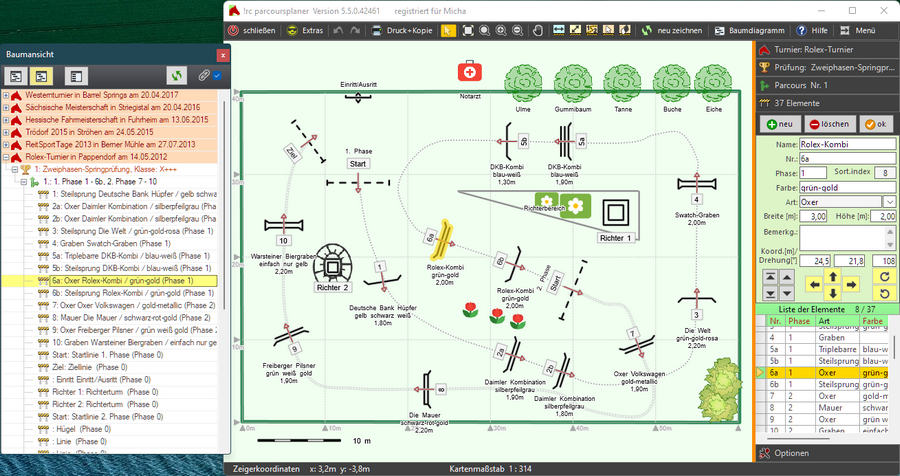This screenshot has height=476, width=900.
Task: Collapse the '1. Phase 1 - 6b' parcours node
Action: pos(24,181)
